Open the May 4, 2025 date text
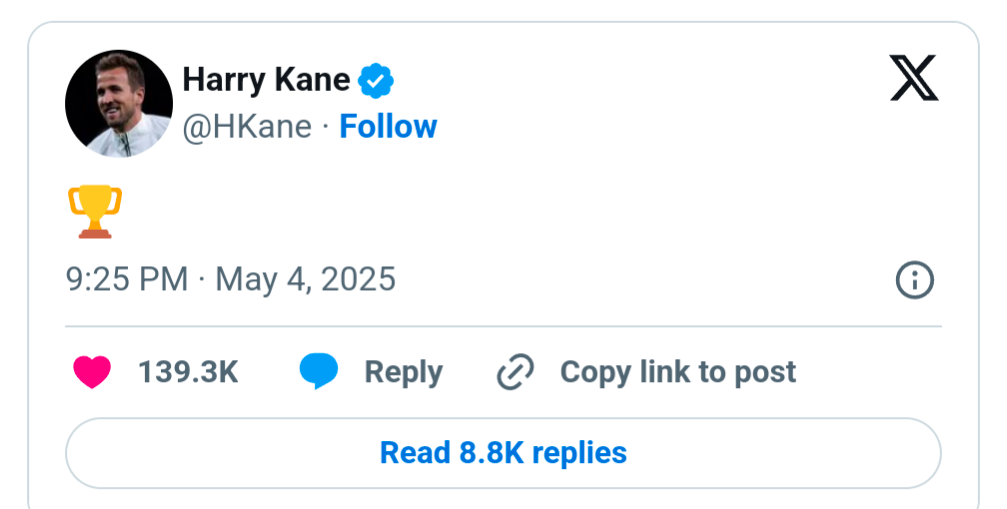This screenshot has width=1007, height=509. pos(305,280)
